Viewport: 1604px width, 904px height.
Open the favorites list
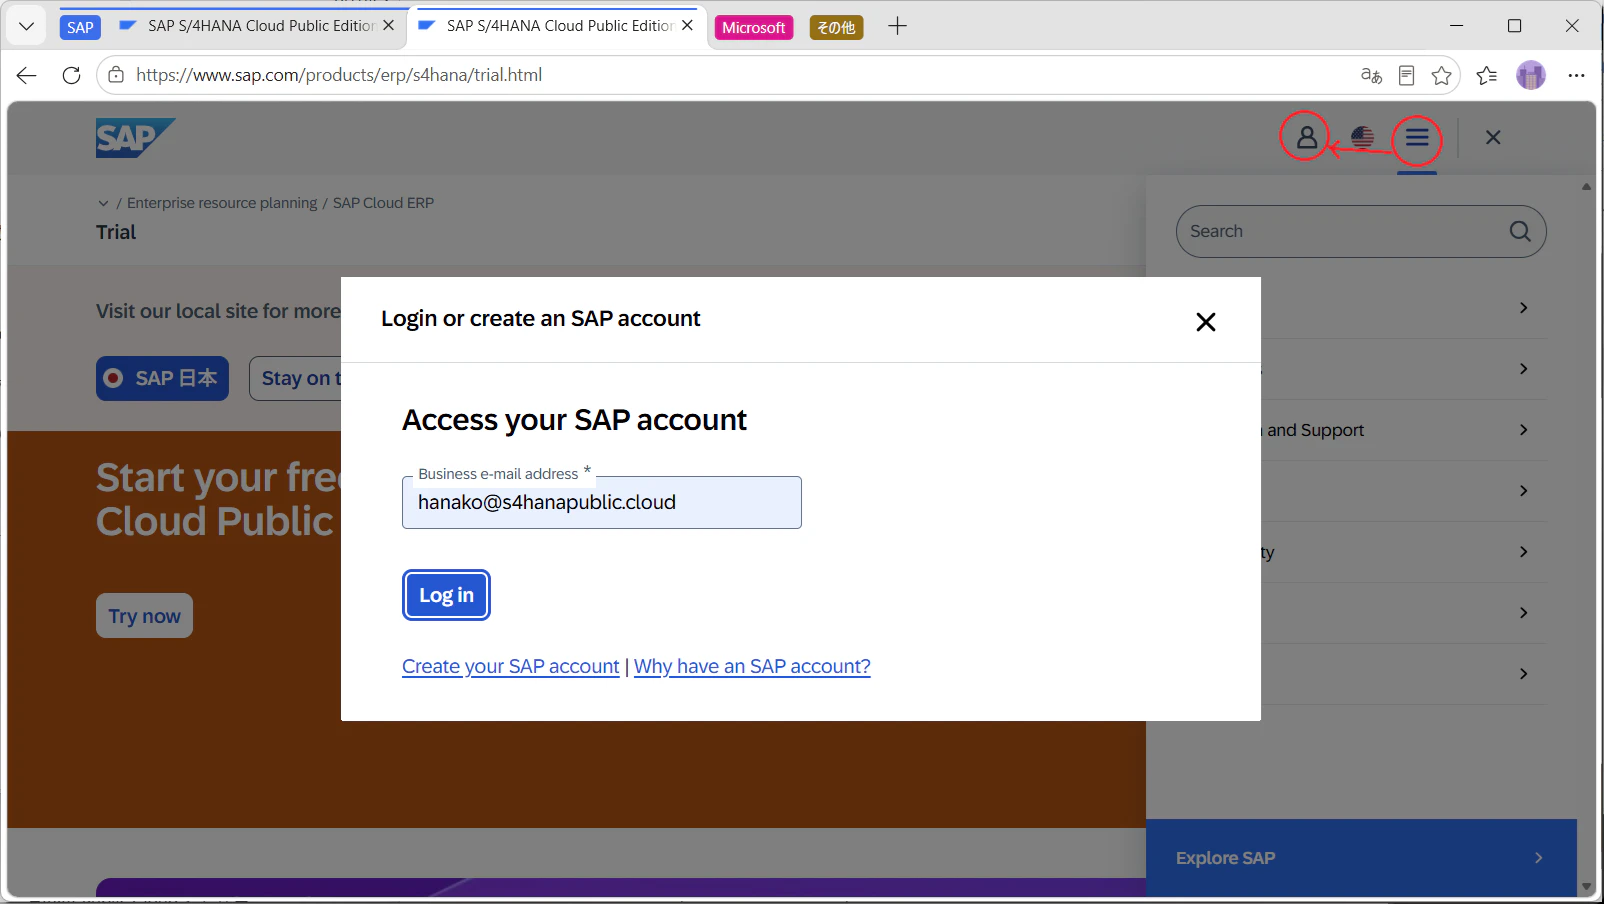[1487, 75]
